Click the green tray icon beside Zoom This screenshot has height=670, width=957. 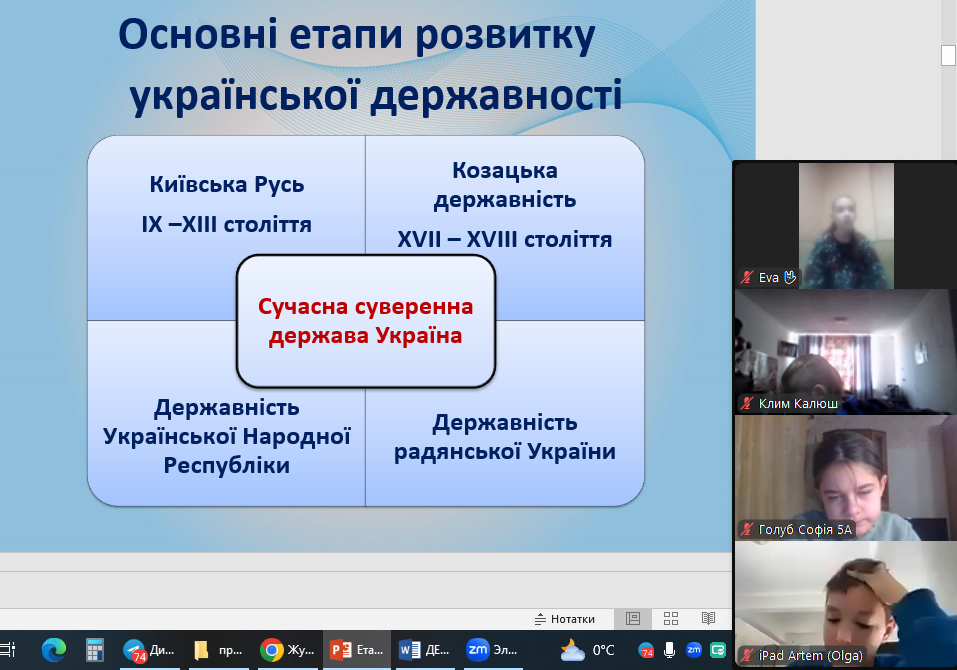pyautogui.click(x=717, y=650)
